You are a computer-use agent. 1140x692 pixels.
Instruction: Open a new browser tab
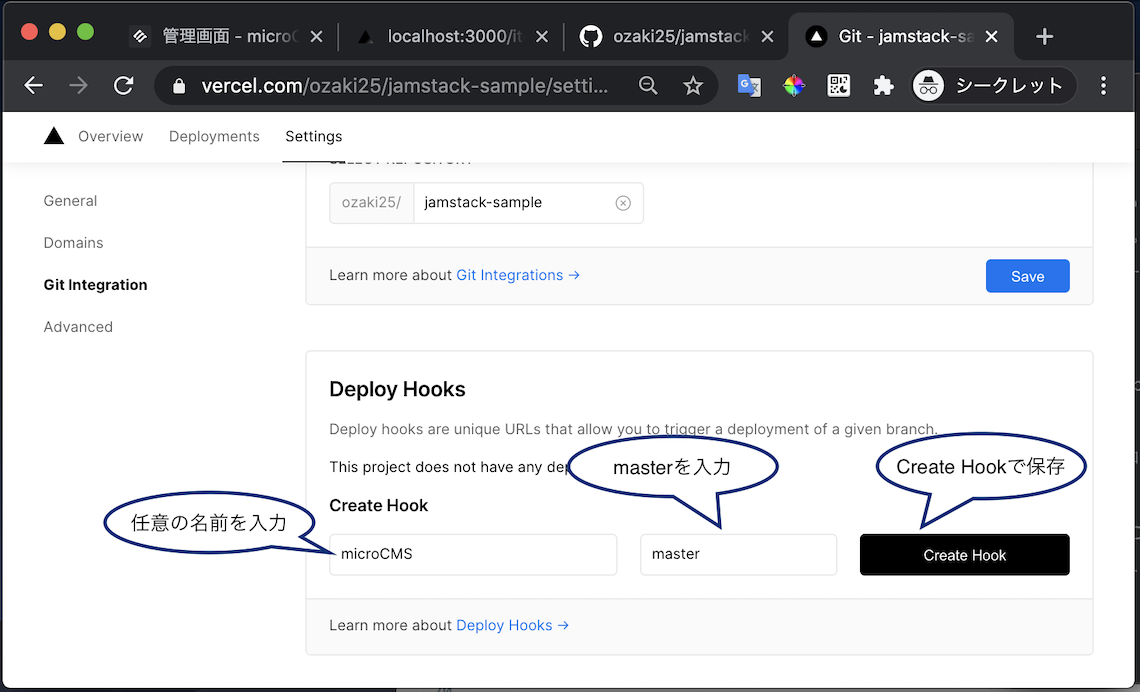1044,36
